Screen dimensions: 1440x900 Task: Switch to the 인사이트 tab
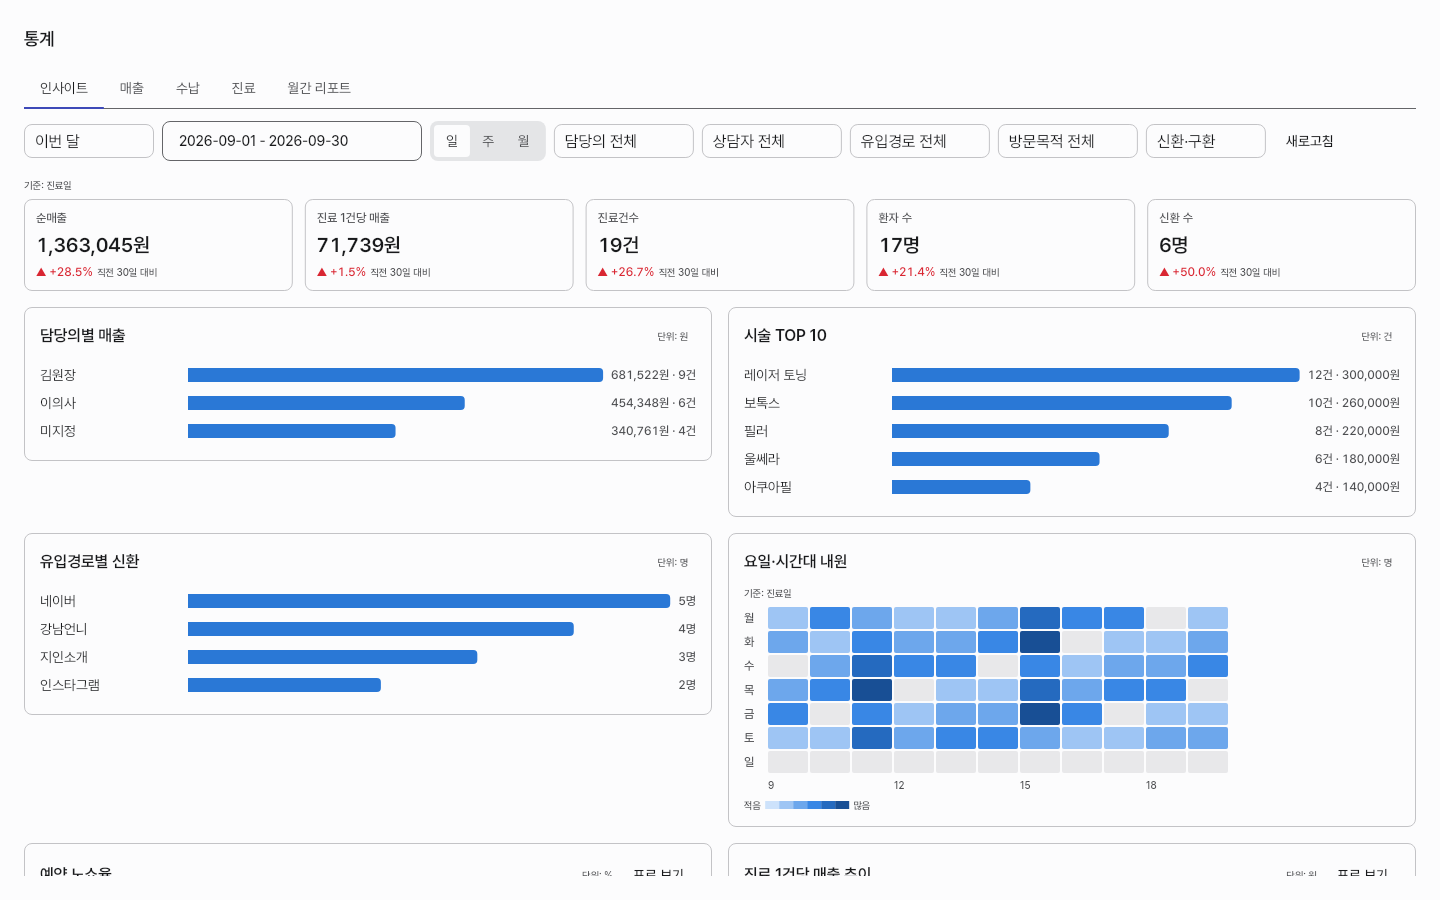(64, 88)
